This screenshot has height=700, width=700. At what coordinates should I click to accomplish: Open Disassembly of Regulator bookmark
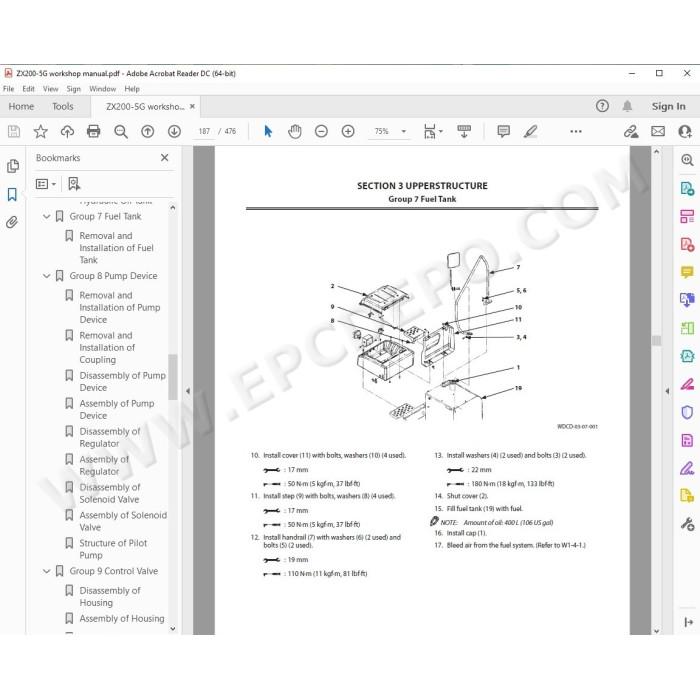pyautogui.click(x=109, y=438)
